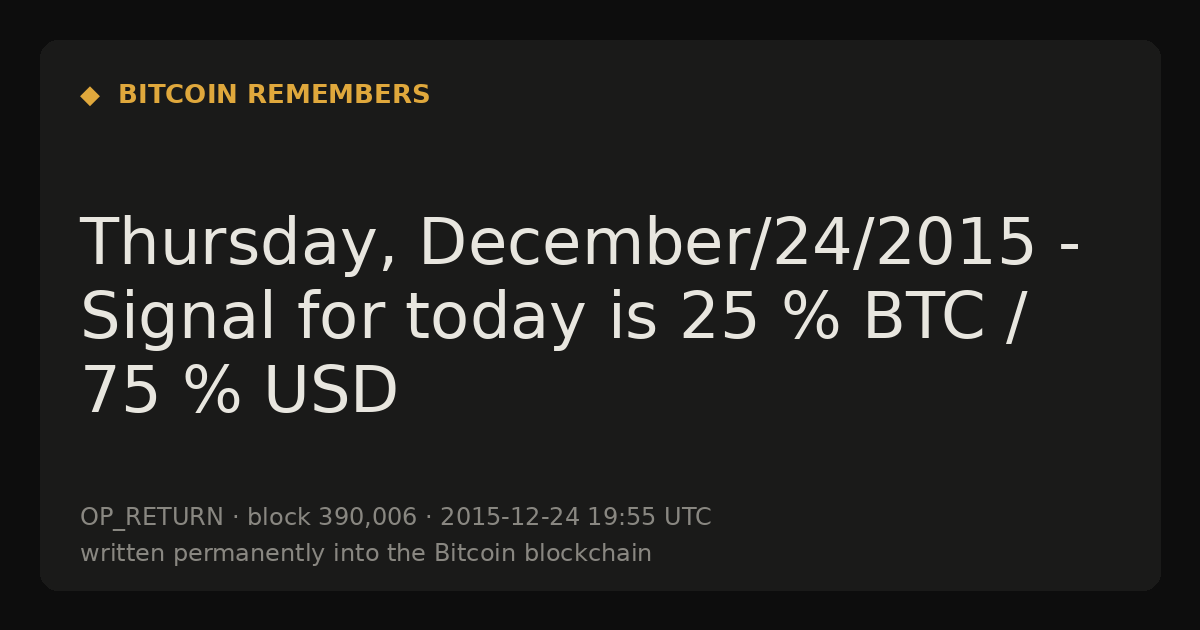Image resolution: width=1200 pixels, height=630 pixels.
Task: Click the OP_RETURN label
Action: pos(152,518)
